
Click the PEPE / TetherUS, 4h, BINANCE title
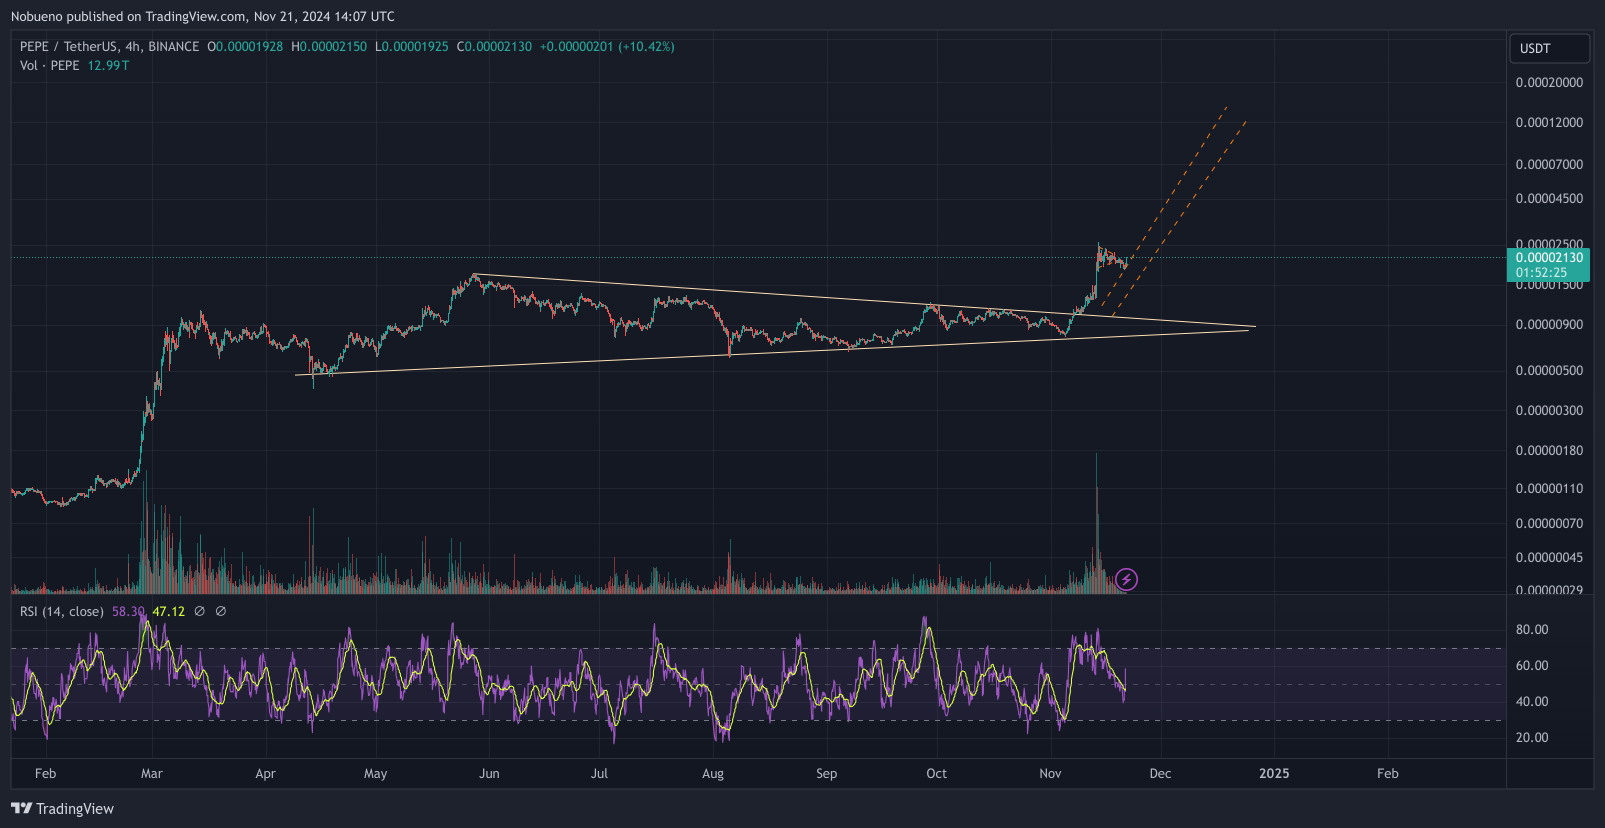(x=109, y=47)
